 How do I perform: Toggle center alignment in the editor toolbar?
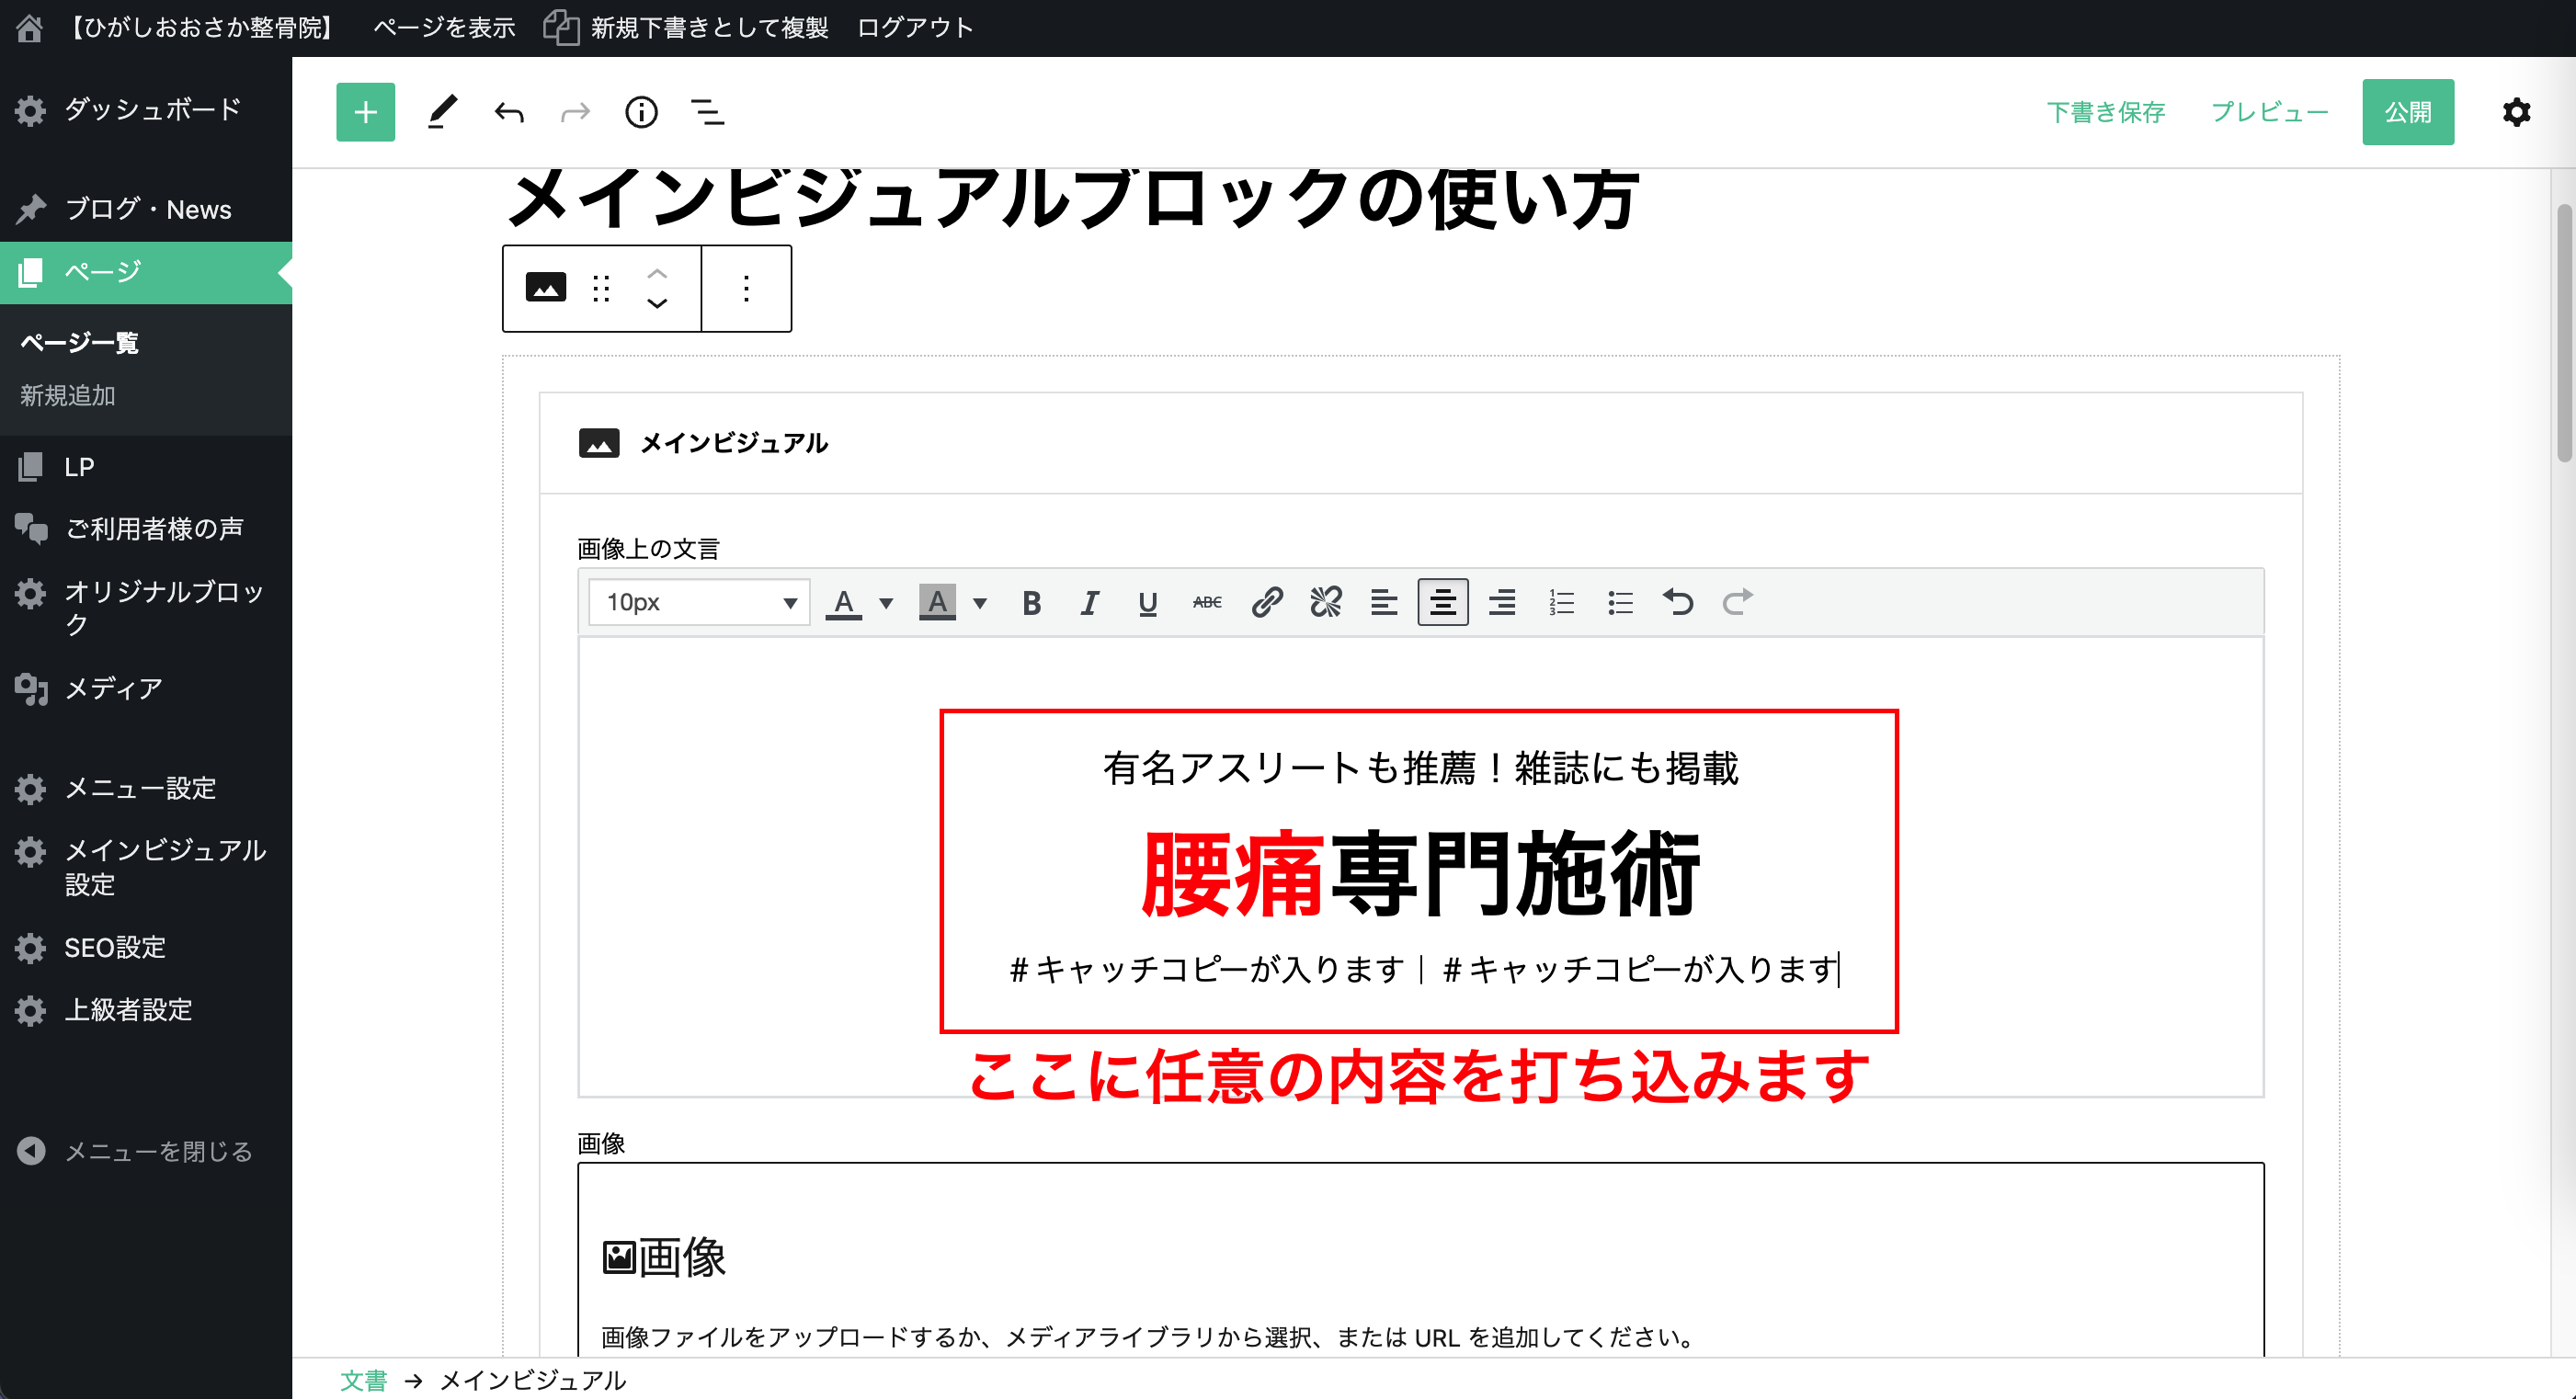[x=1442, y=602]
